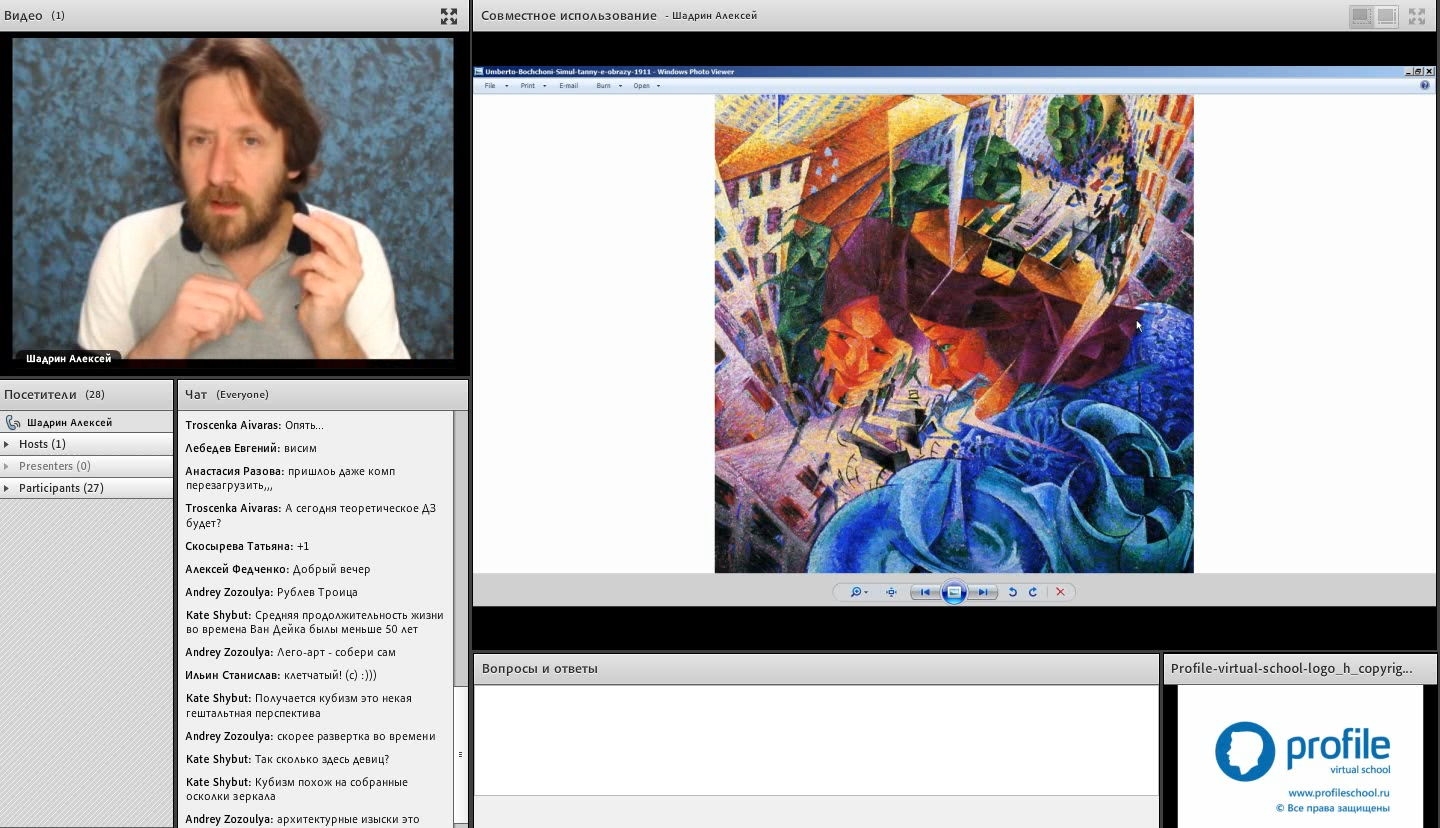Image resolution: width=1440 pixels, height=828 pixels.
Task: Open Photo Viewer help question mark icon
Action: point(1425,86)
